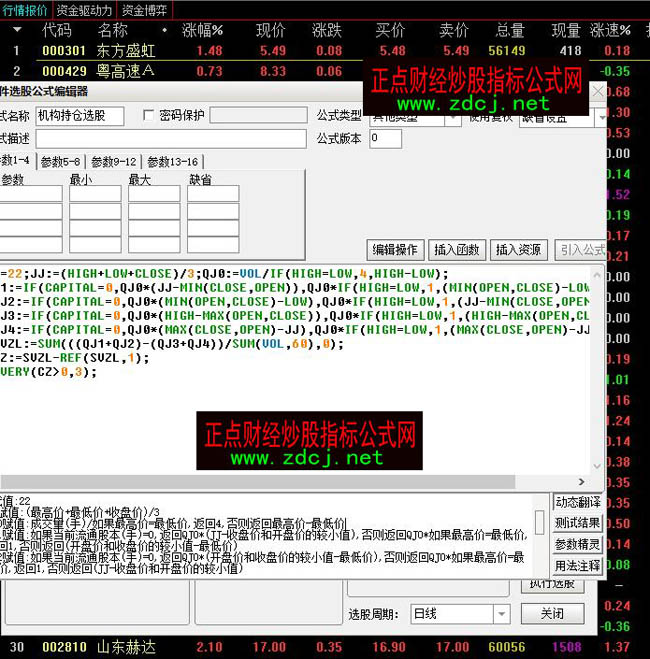Open the dropdown at the editor's top-right

(x=602, y=118)
